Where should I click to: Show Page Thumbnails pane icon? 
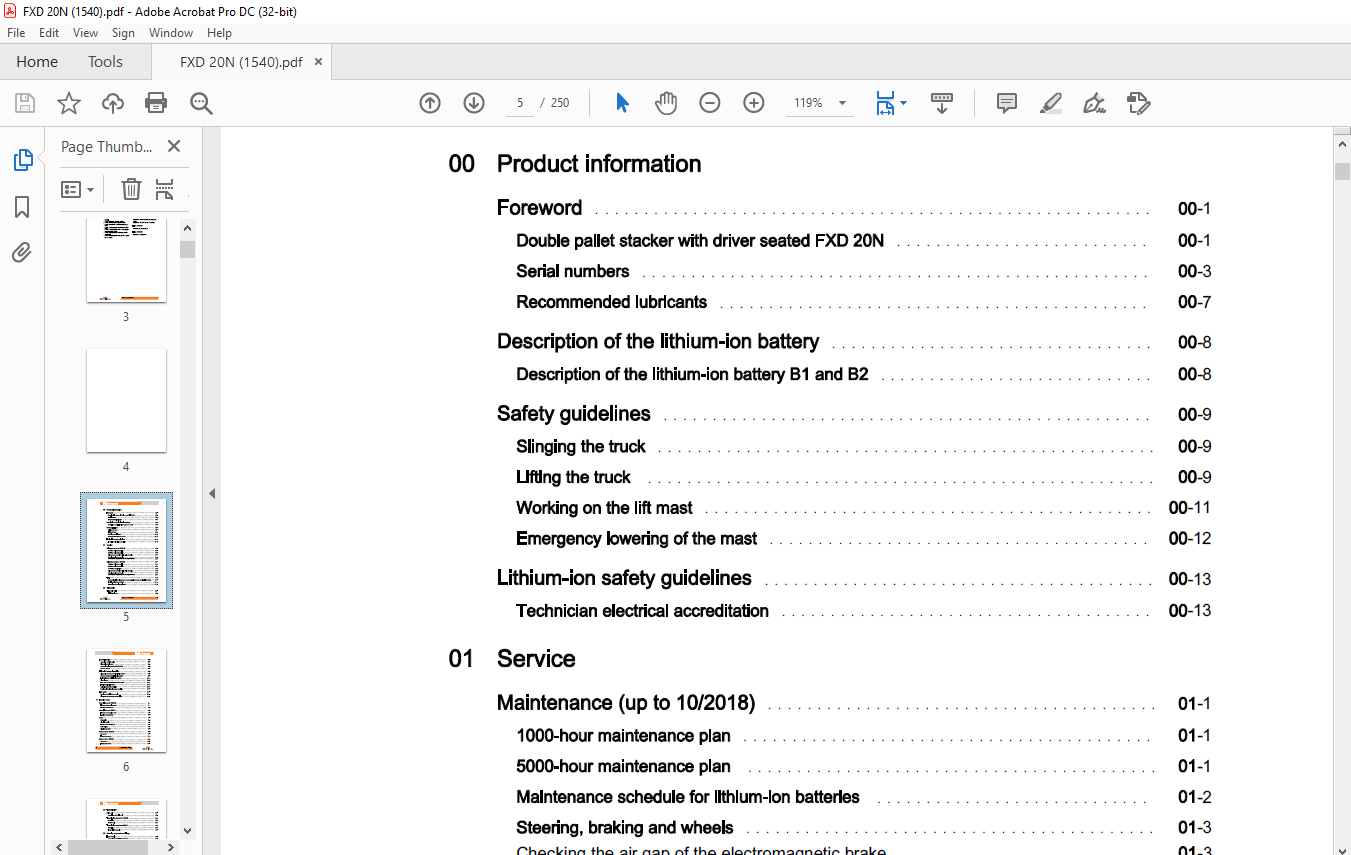coord(22,159)
